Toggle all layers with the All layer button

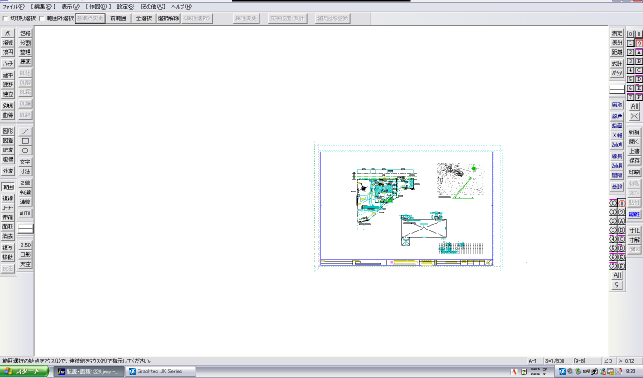634,107
